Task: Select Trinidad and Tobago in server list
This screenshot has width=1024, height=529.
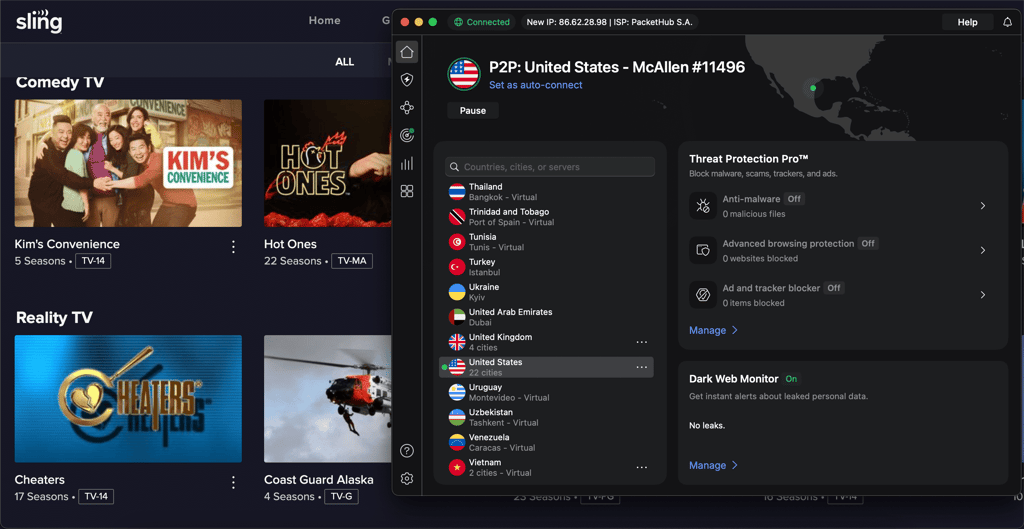Action: [547, 217]
